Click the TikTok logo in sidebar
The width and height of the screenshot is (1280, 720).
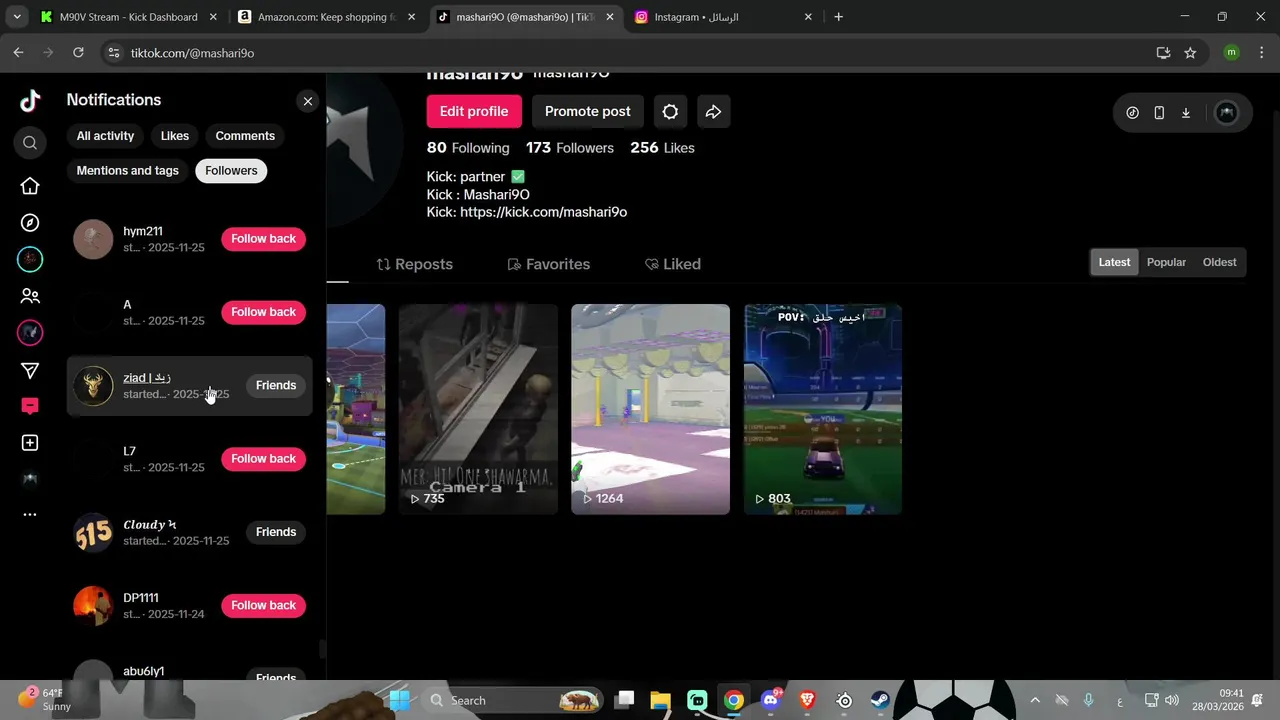[x=30, y=100]
